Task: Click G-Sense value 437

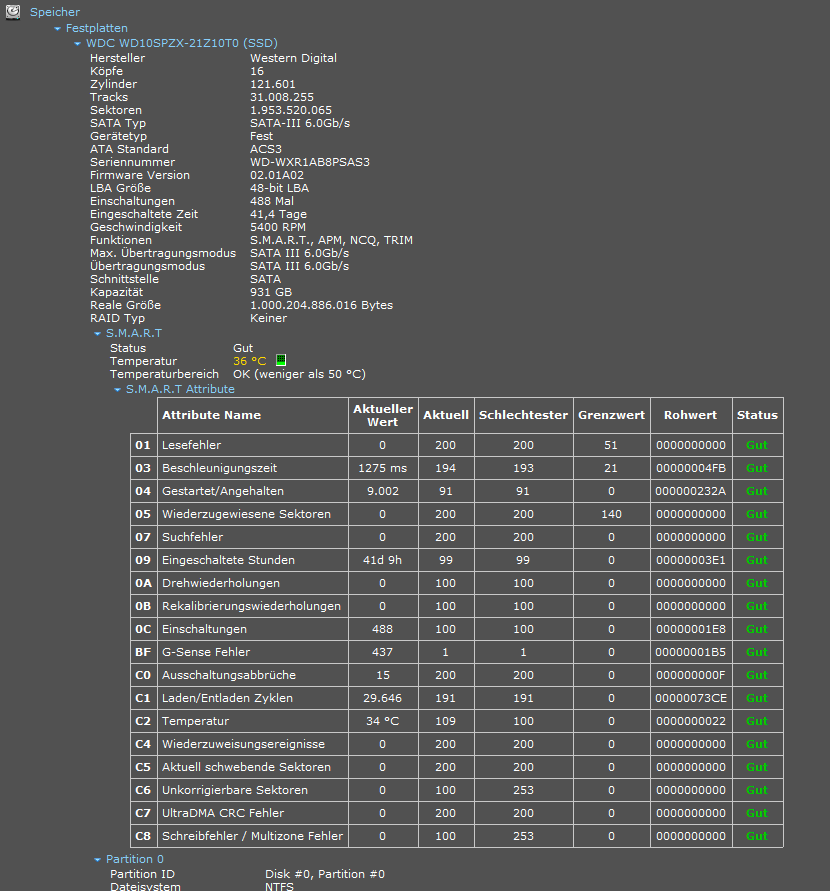Action: coord(382,652)
